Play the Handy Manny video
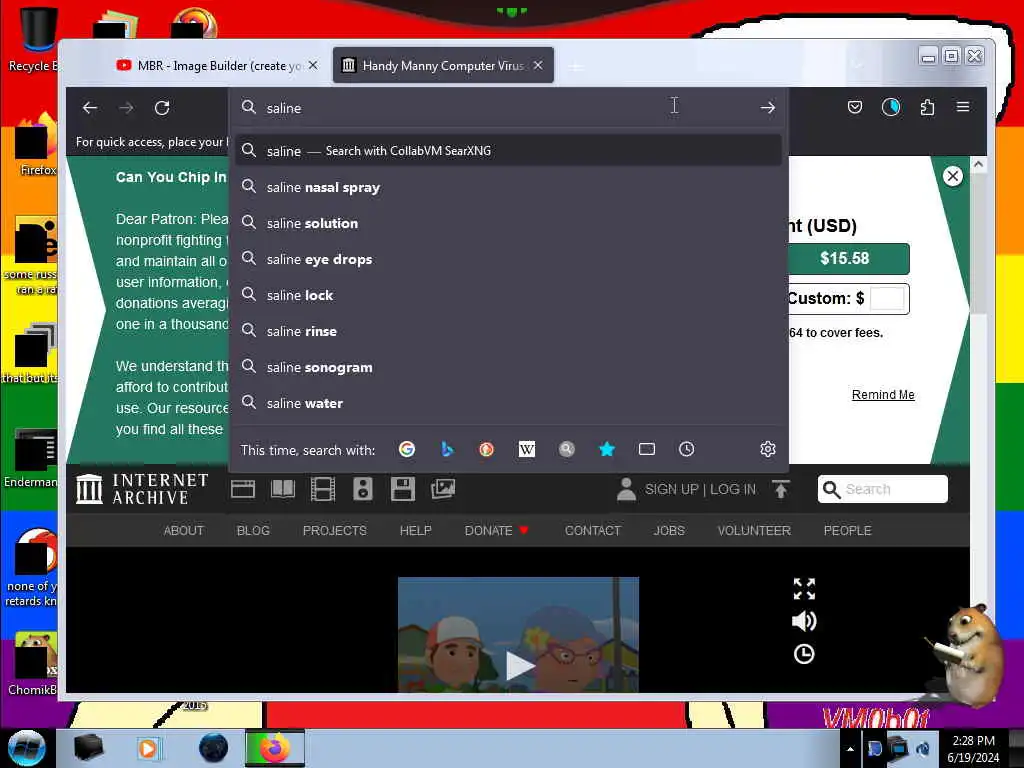The image size is (1024, 768). [x=520, y=666]
